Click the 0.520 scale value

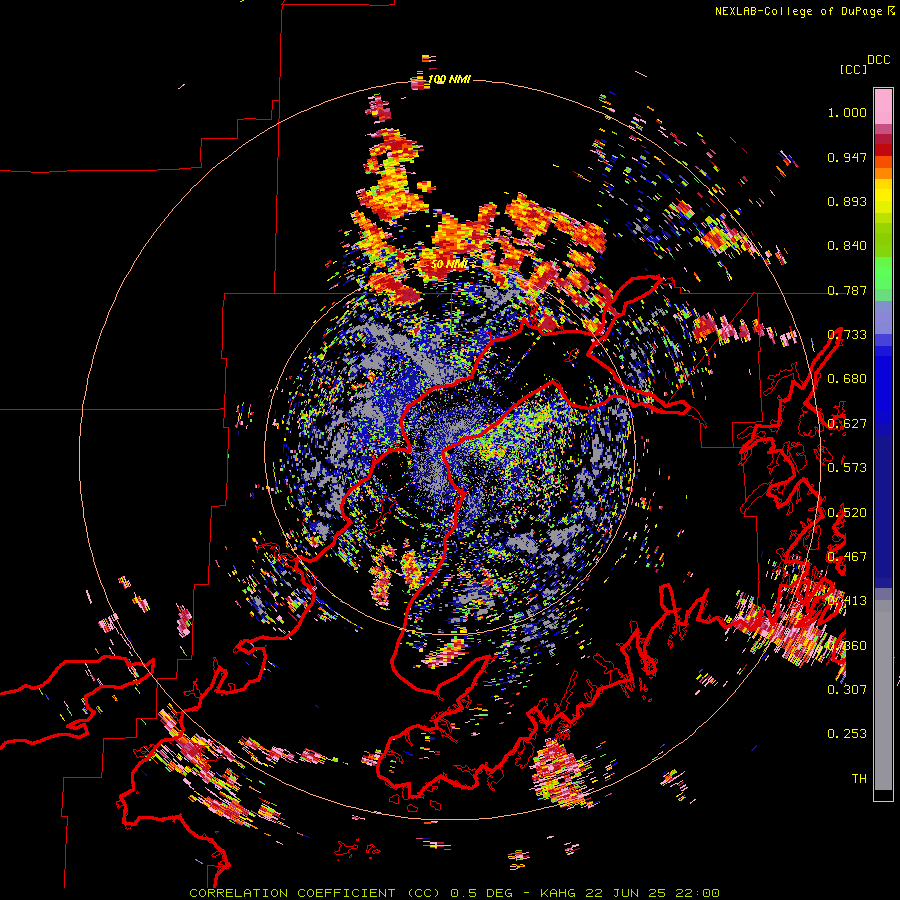[847, 513]
